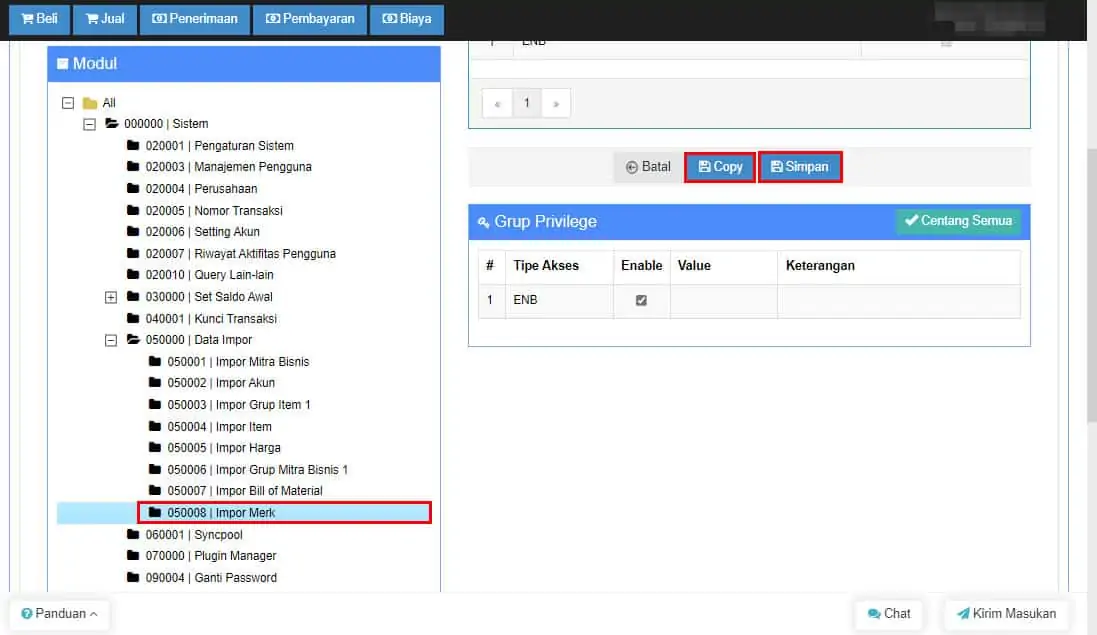Open the Chat widget
This screenshot has height=635, width=1097.
889,614
